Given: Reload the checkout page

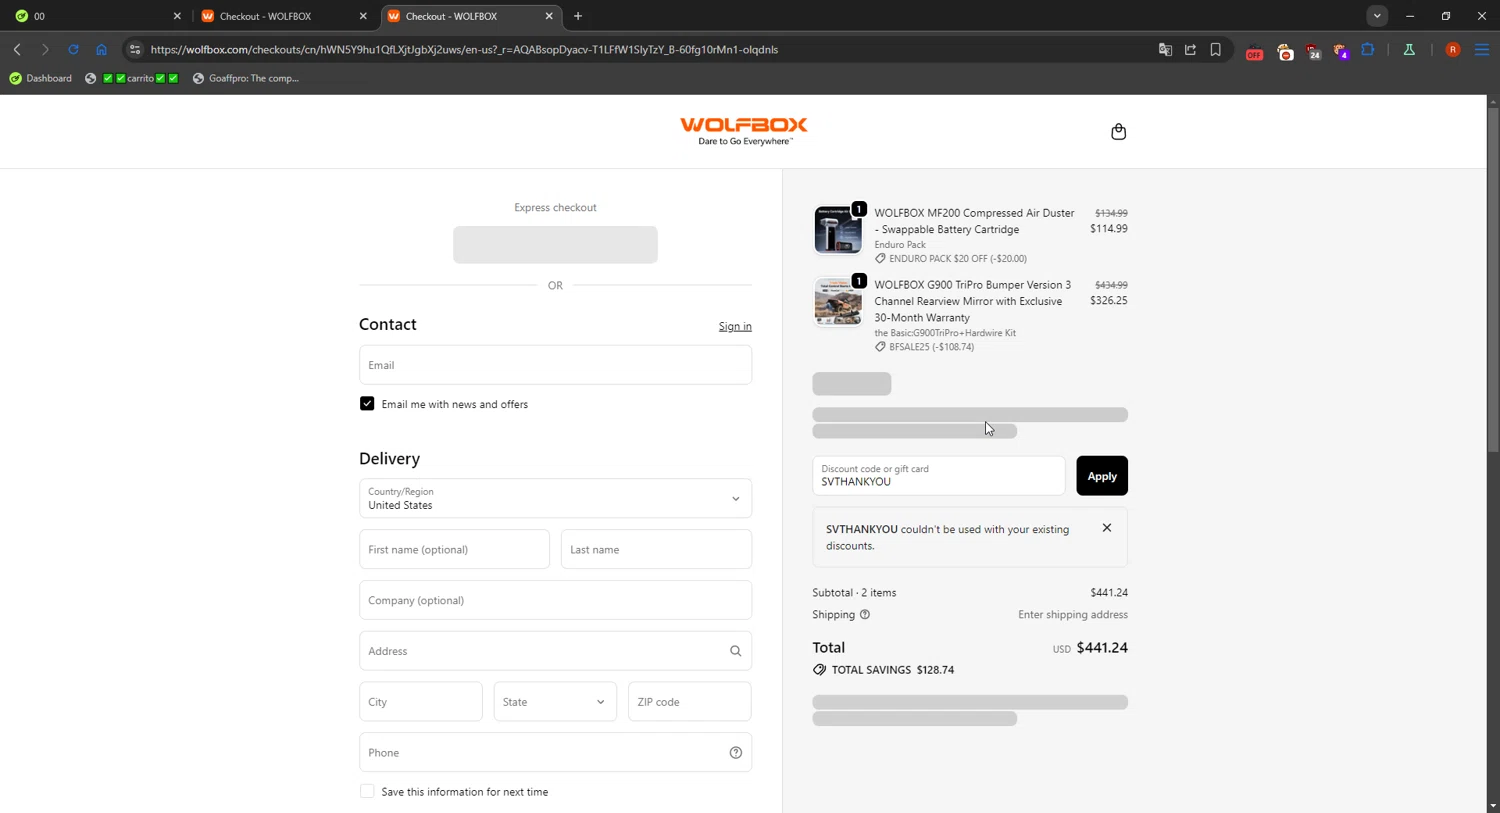Looking at the screenshot, I should (73, 49).
